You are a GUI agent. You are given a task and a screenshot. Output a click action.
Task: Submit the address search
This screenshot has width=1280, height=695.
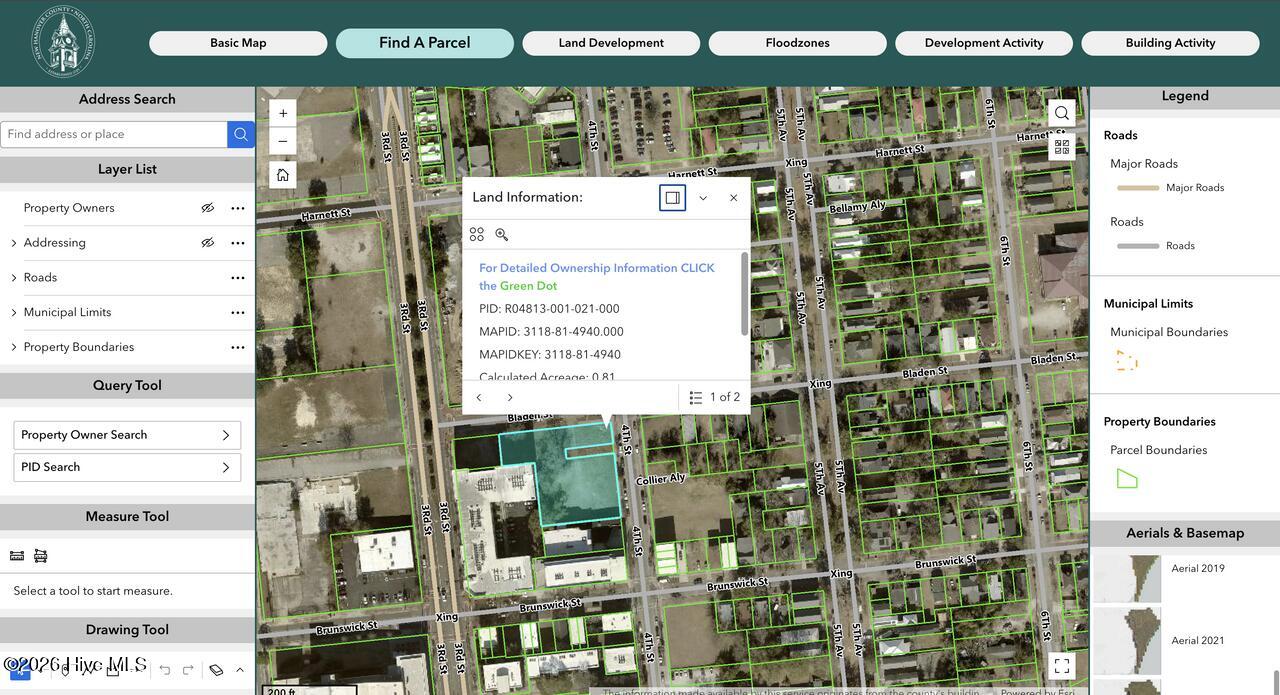[241, 134]
